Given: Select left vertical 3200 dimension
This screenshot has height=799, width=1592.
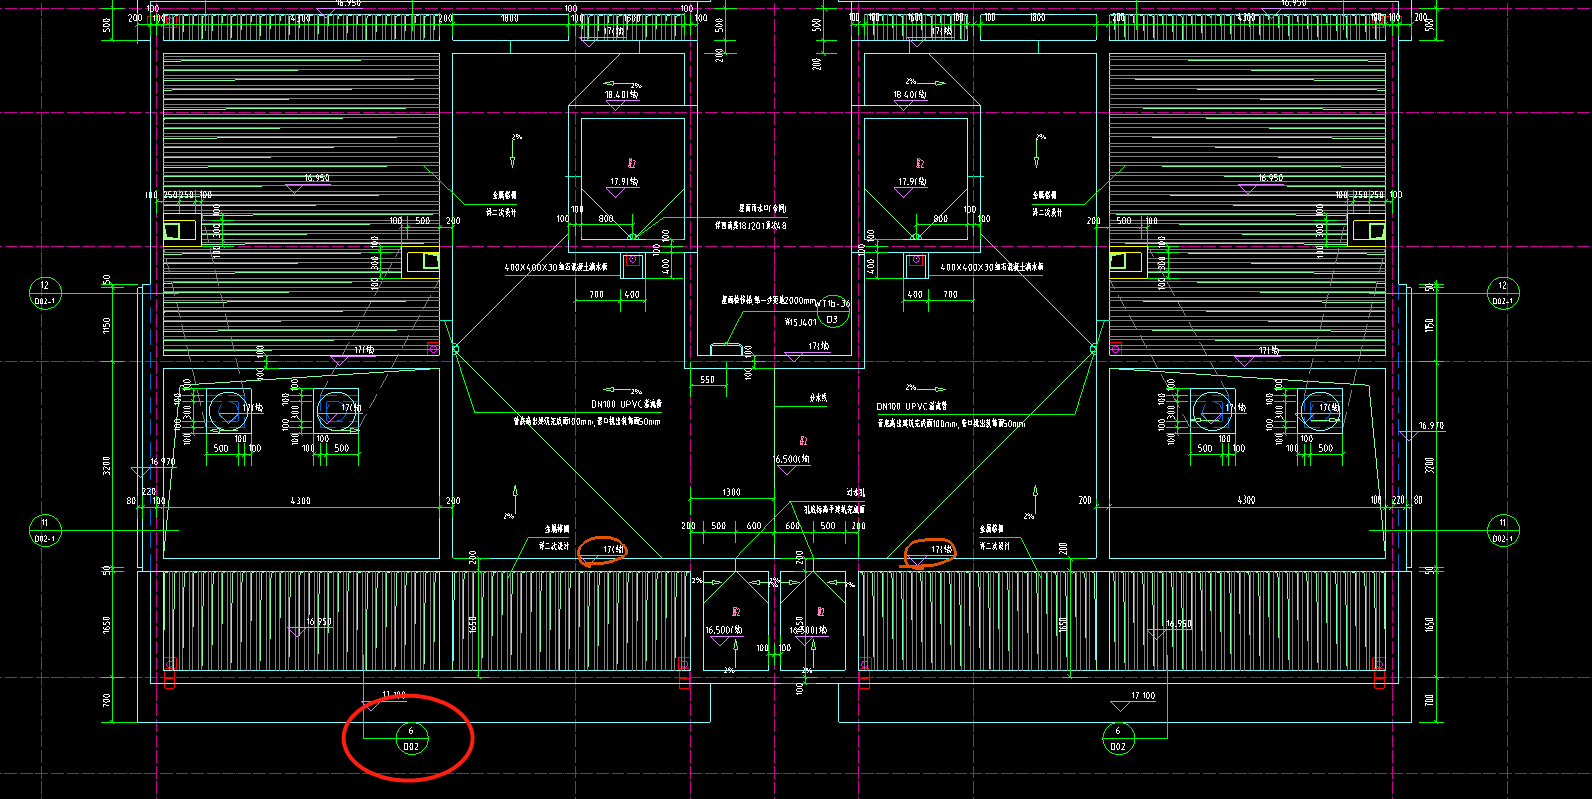Looking at the screenshot, I should [106, 465].
